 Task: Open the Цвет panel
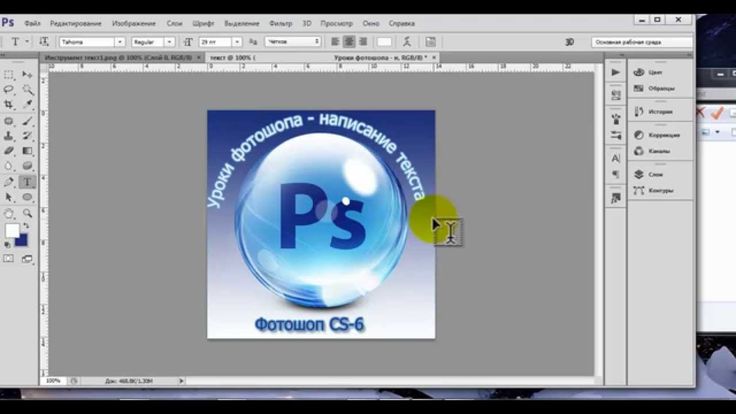(655, 72)
